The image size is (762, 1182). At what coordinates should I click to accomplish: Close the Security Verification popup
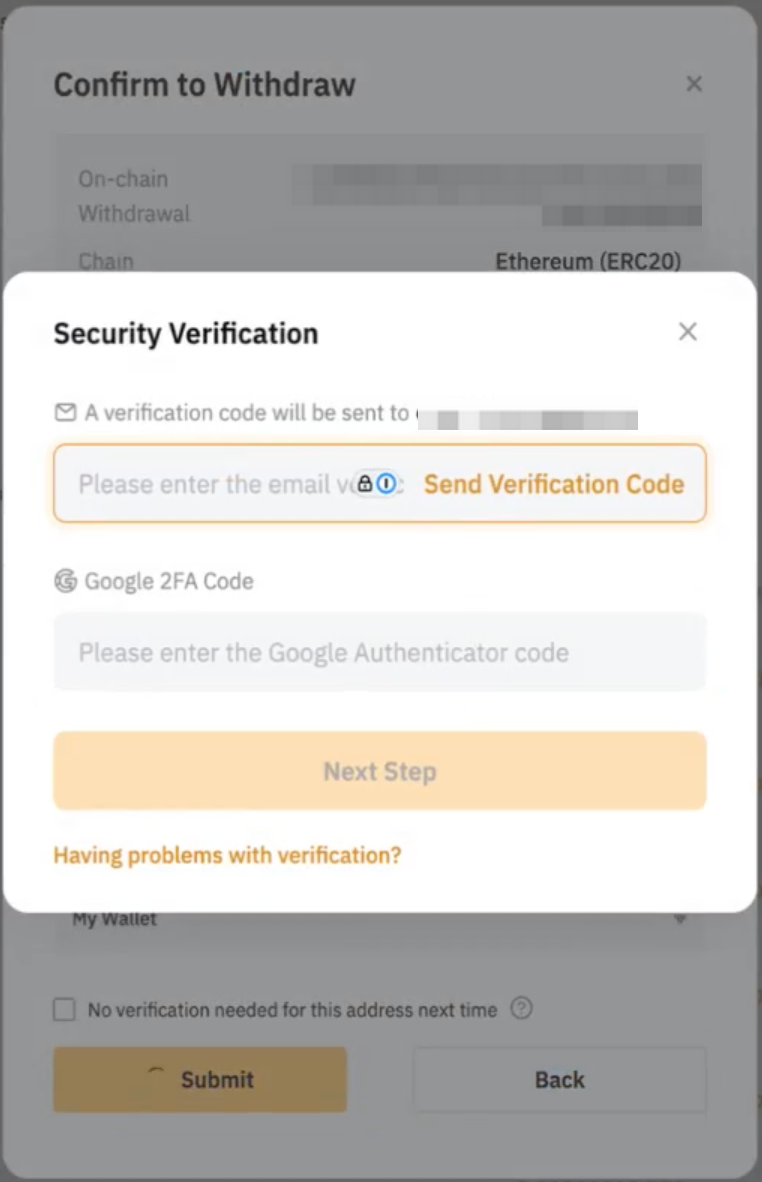click(687, 332)
